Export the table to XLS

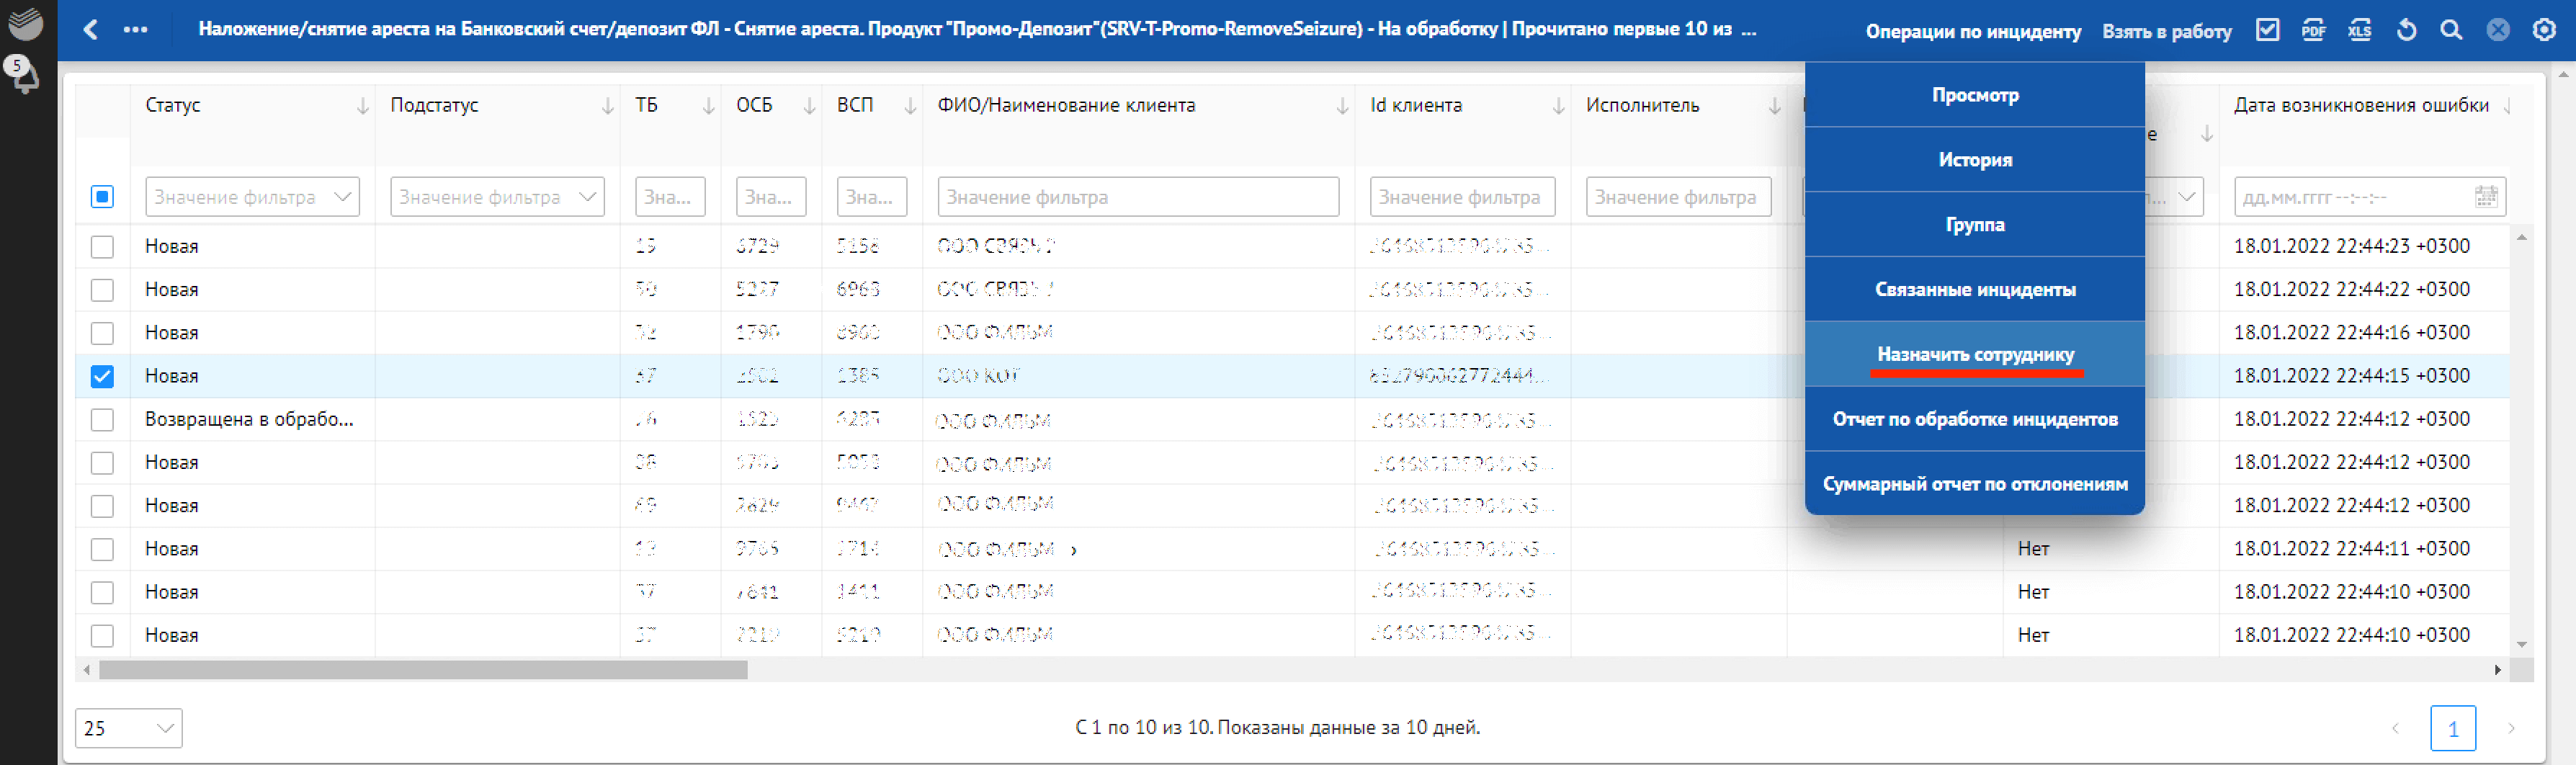[2359, 30]
